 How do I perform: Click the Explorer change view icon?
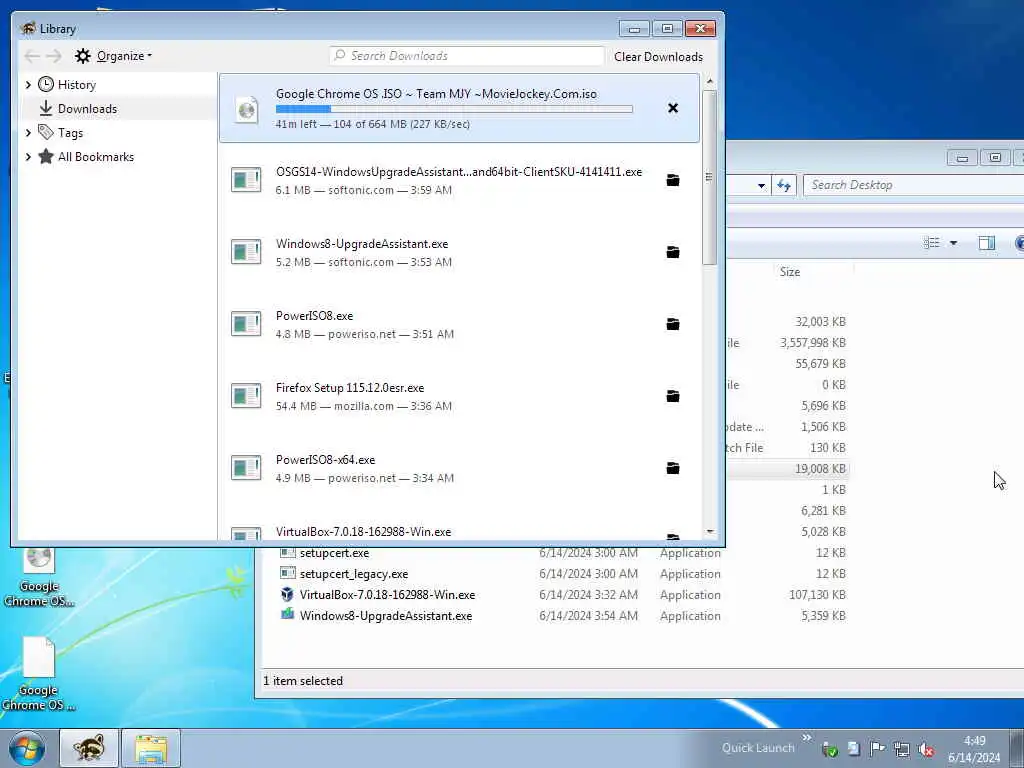click(x=932, y=243)
